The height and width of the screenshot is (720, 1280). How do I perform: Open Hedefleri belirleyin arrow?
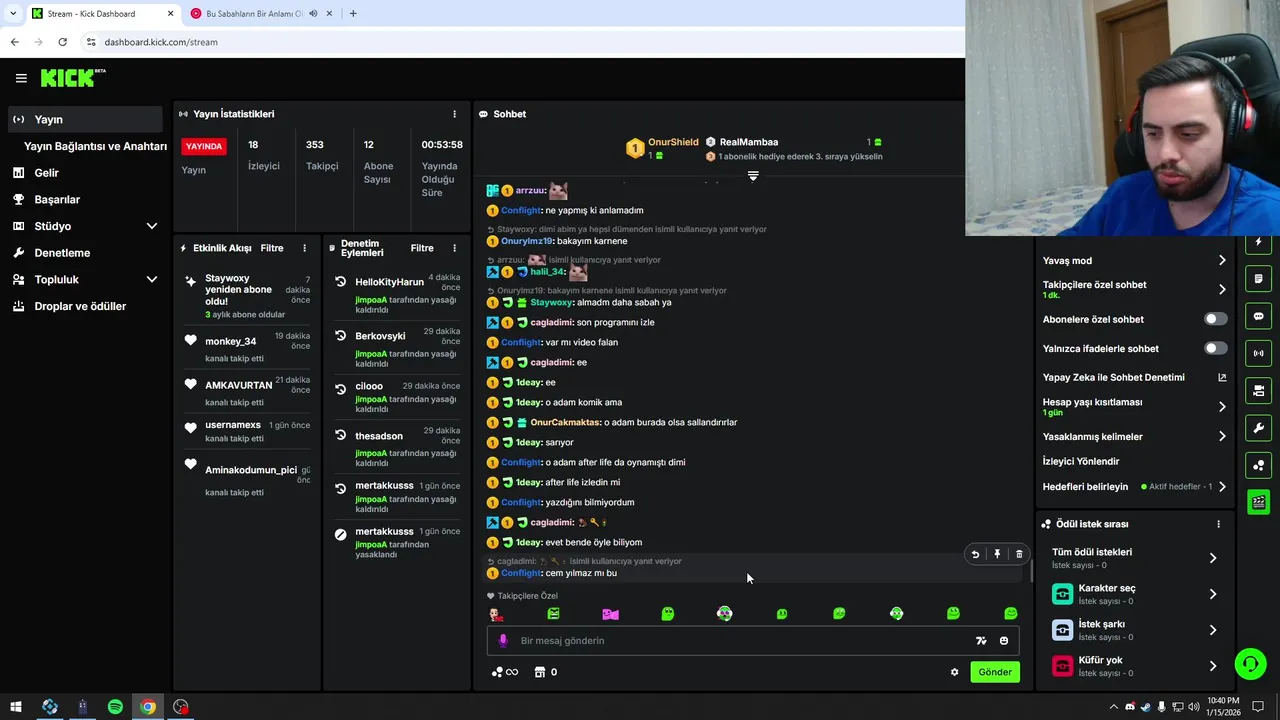(1222, 487)
